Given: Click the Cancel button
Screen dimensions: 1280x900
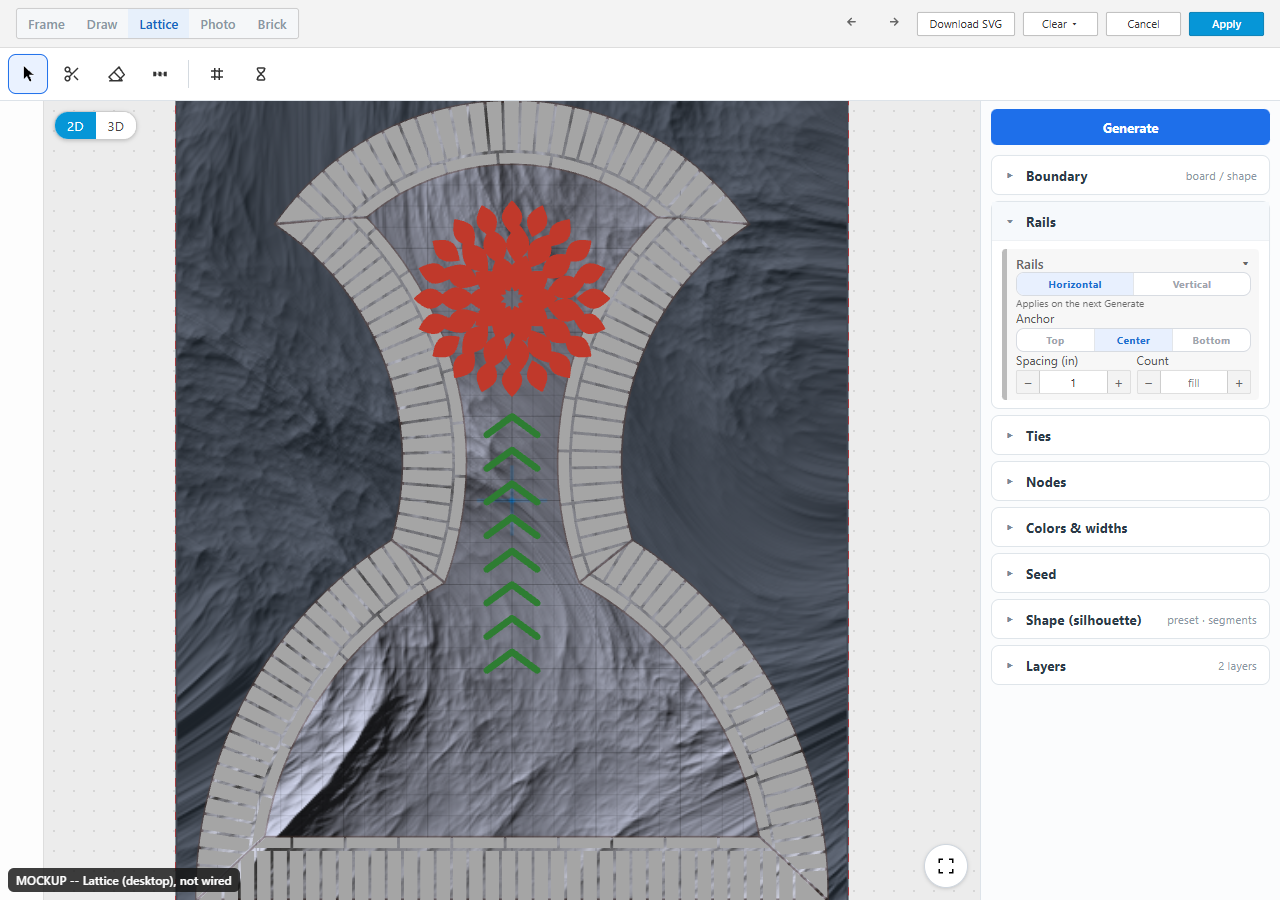Looking at the screenshot, I should 1143,24.
